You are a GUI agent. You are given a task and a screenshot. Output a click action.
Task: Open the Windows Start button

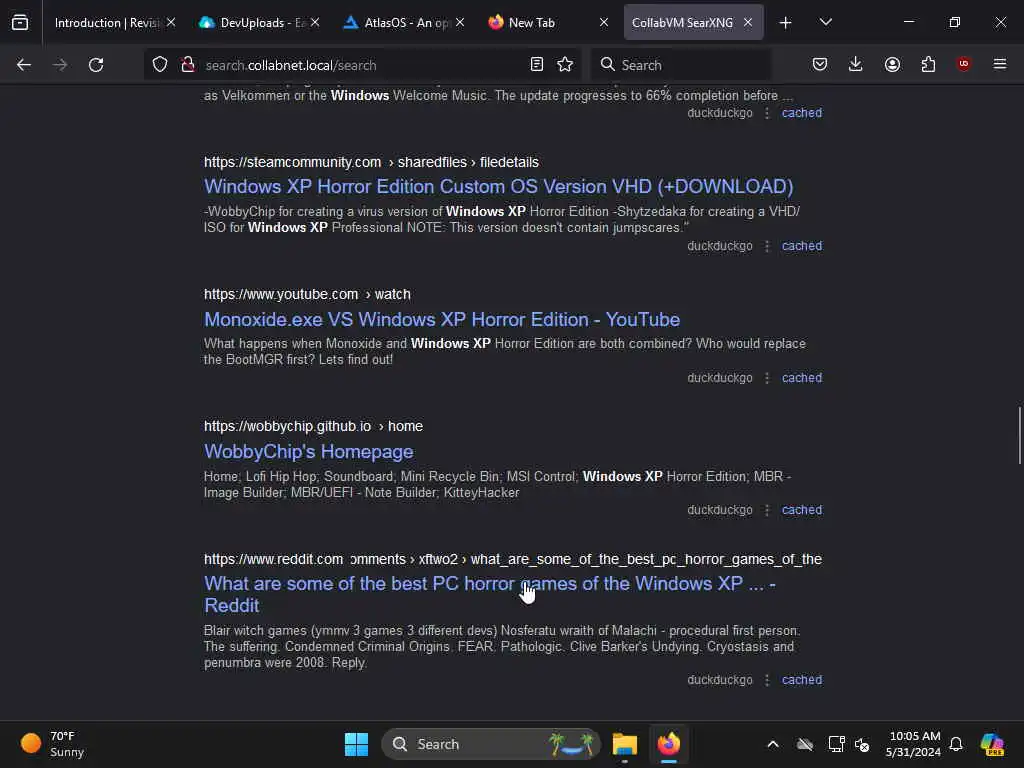point(357,744)
